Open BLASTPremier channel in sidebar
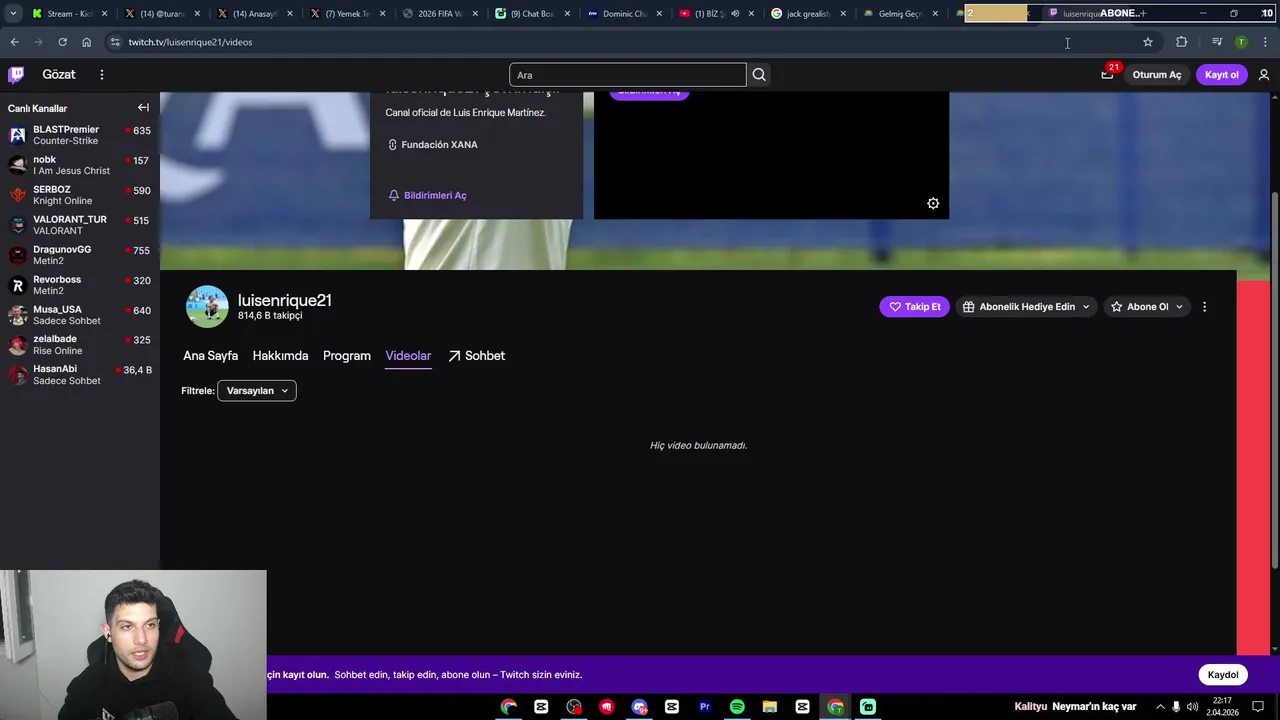The image size is (1280, 720). (79, 135)
